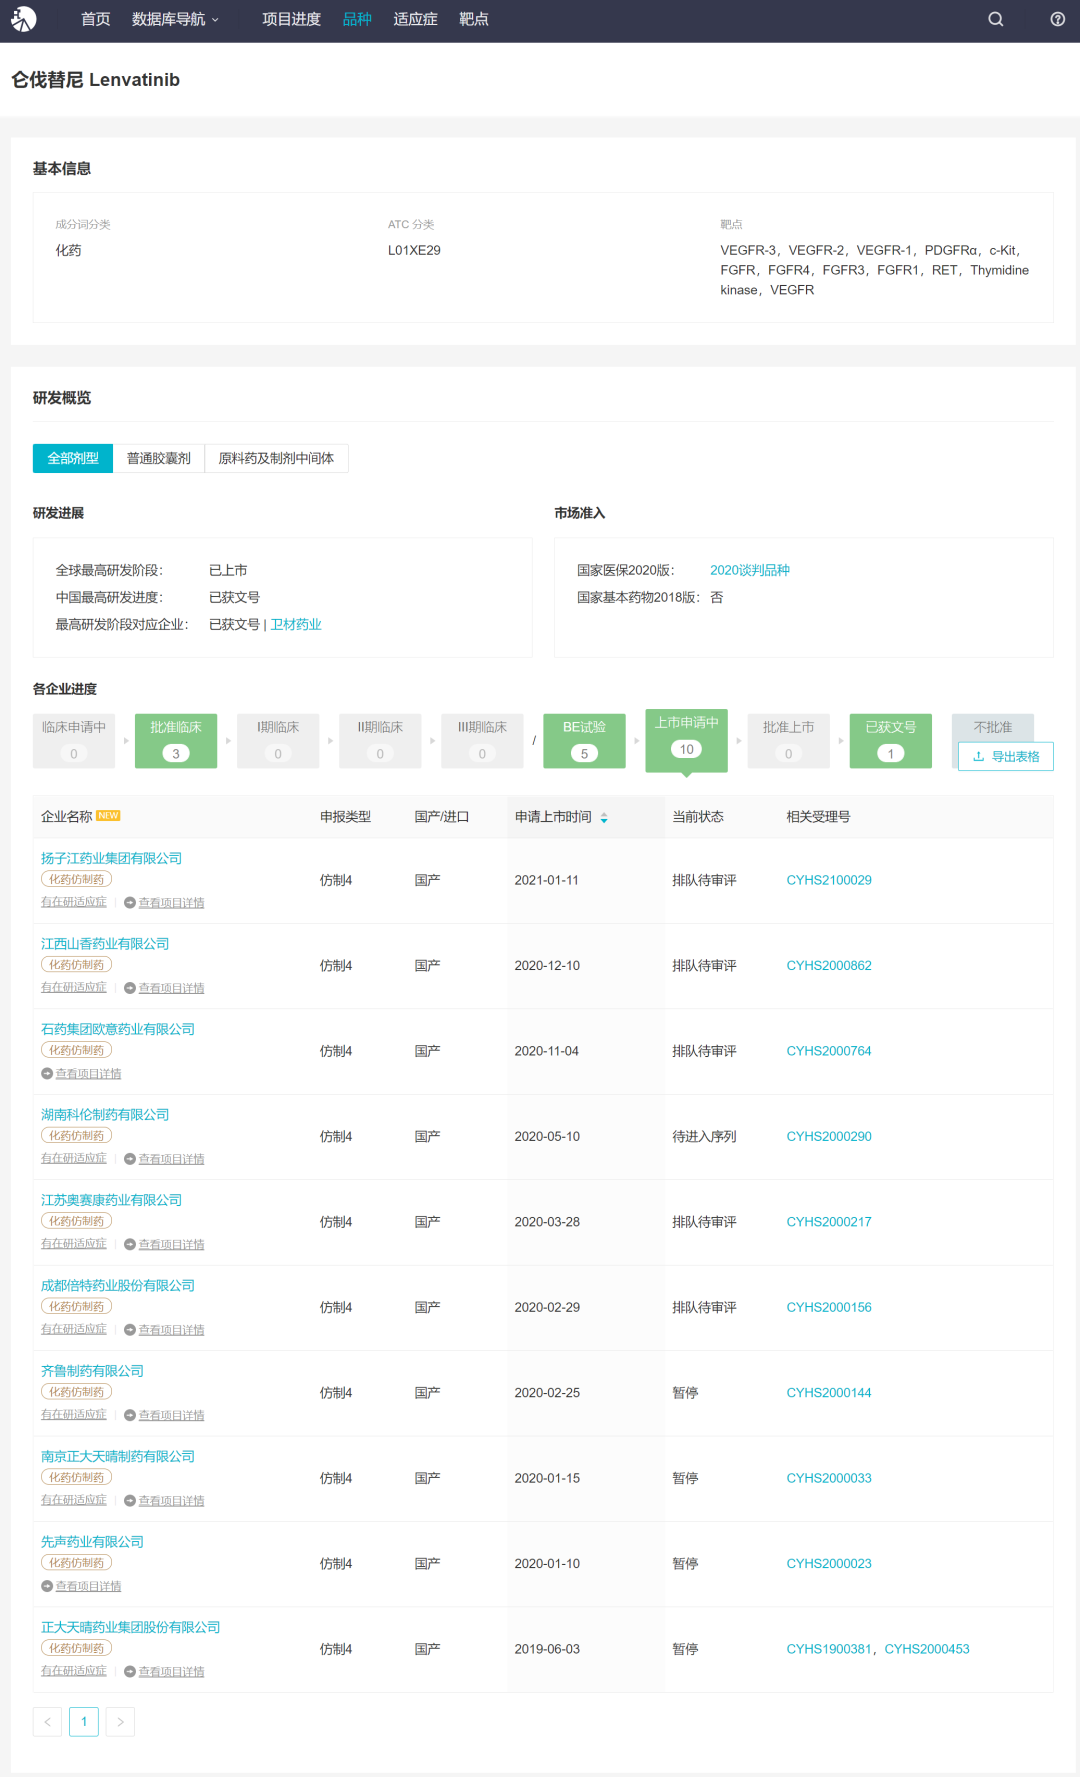Go to next page arrow
1080x1777 pixels.
(x=120, y=1722)
